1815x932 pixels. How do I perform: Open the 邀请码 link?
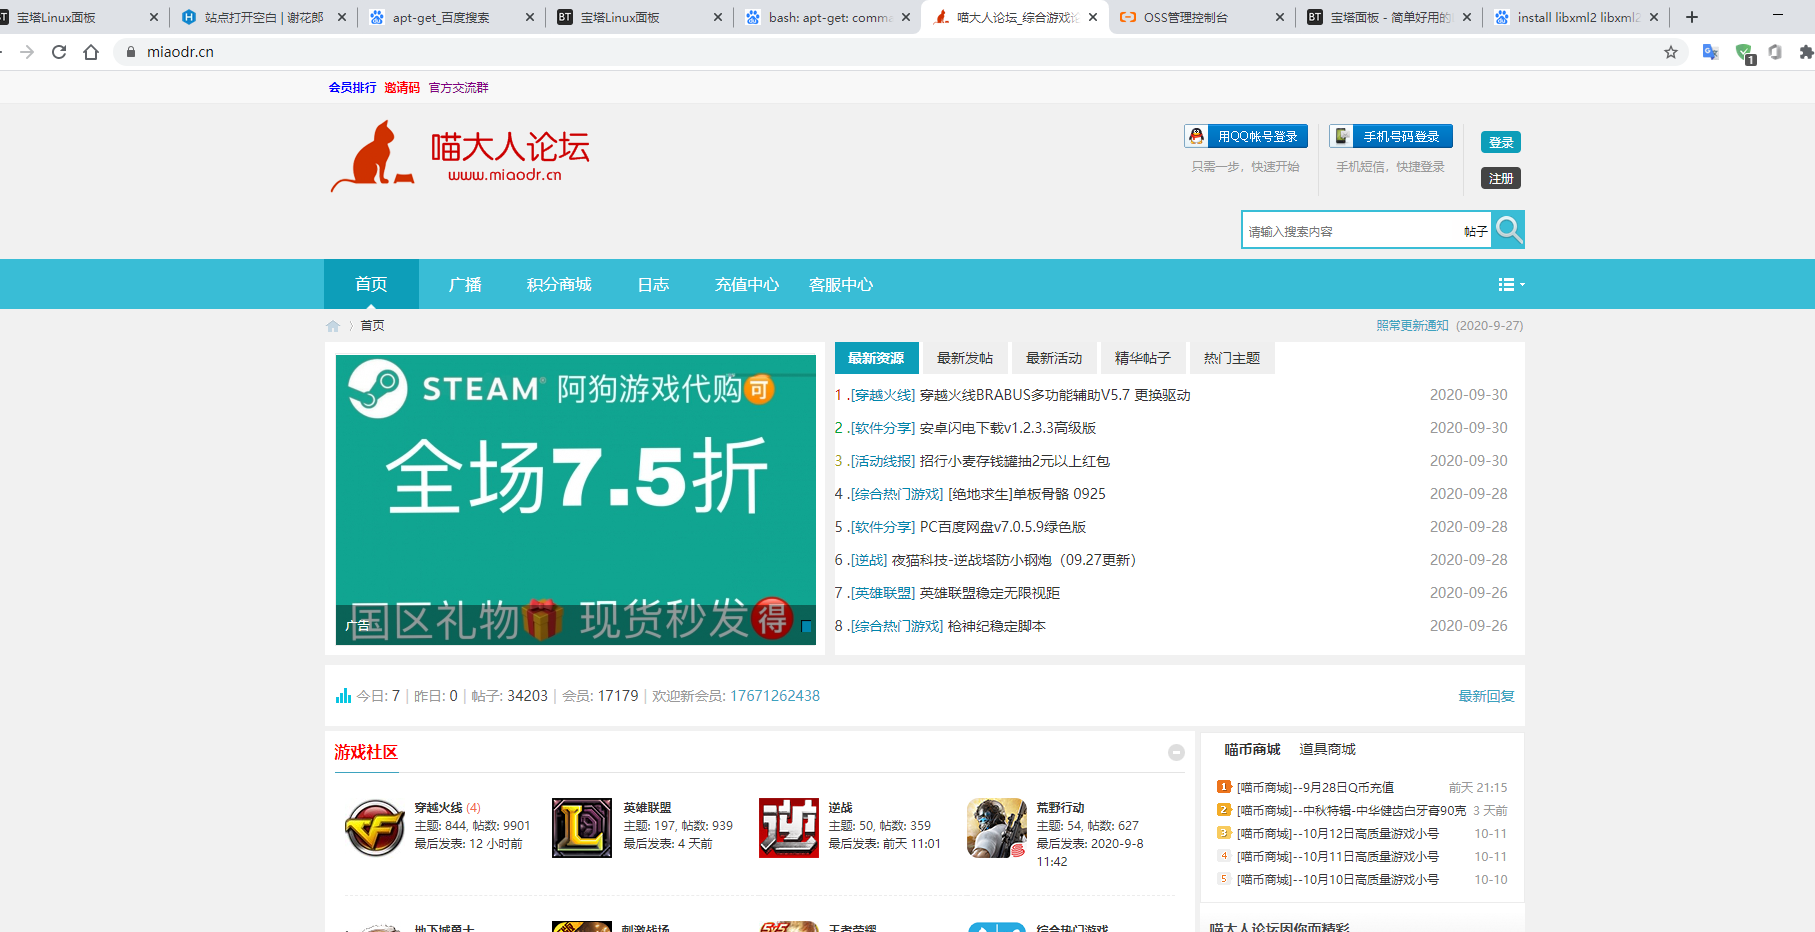tap(402, 88)
